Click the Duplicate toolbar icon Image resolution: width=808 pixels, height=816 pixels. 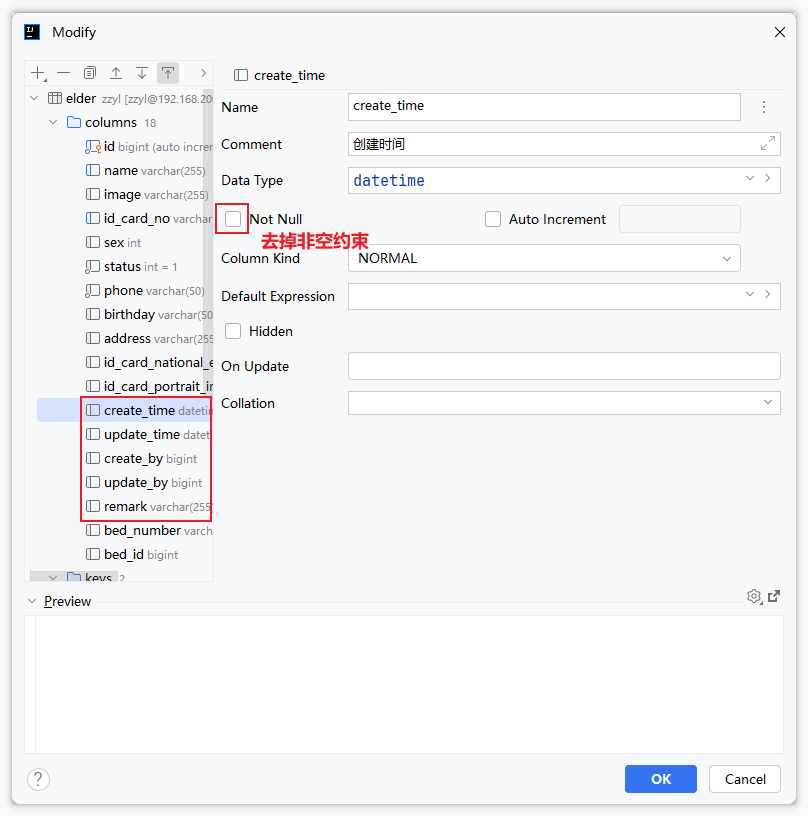[90, 73]
